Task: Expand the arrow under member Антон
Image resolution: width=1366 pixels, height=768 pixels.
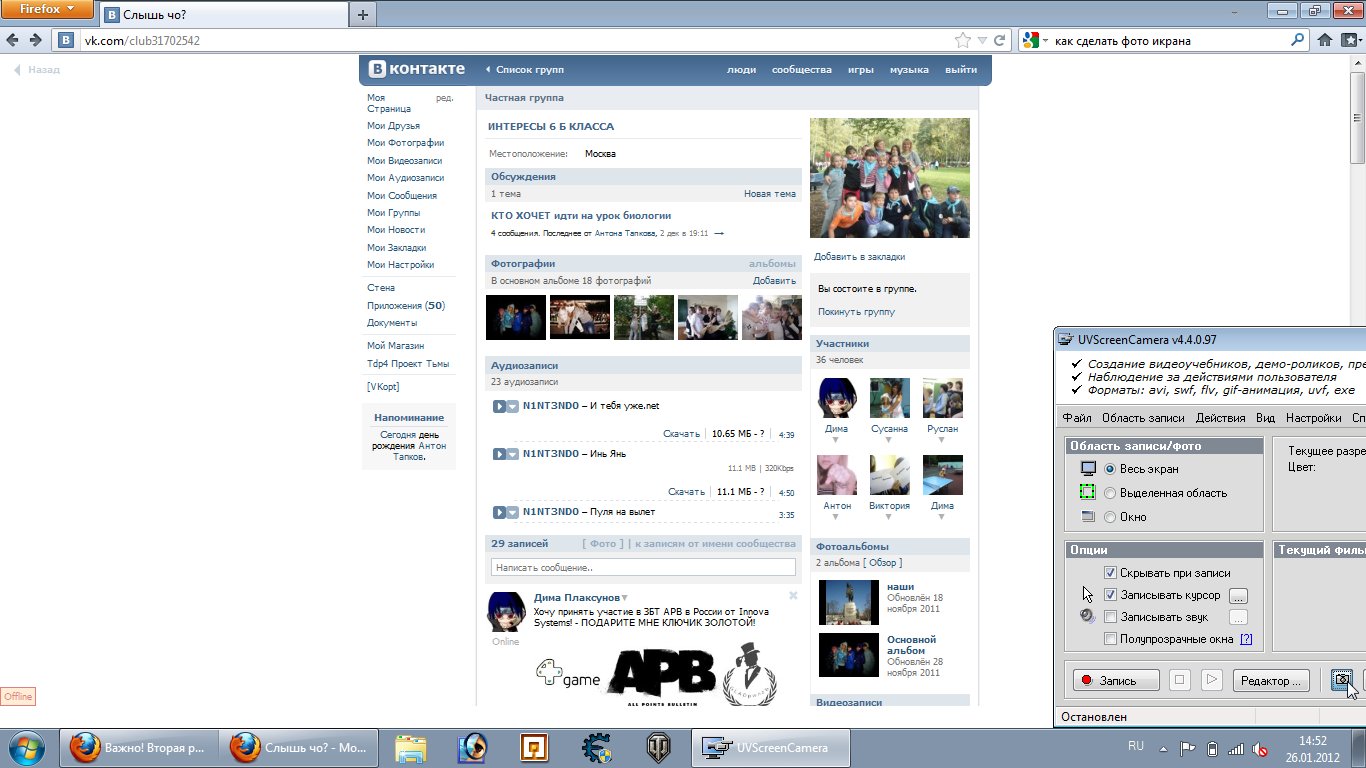Action: pos(837,517)
